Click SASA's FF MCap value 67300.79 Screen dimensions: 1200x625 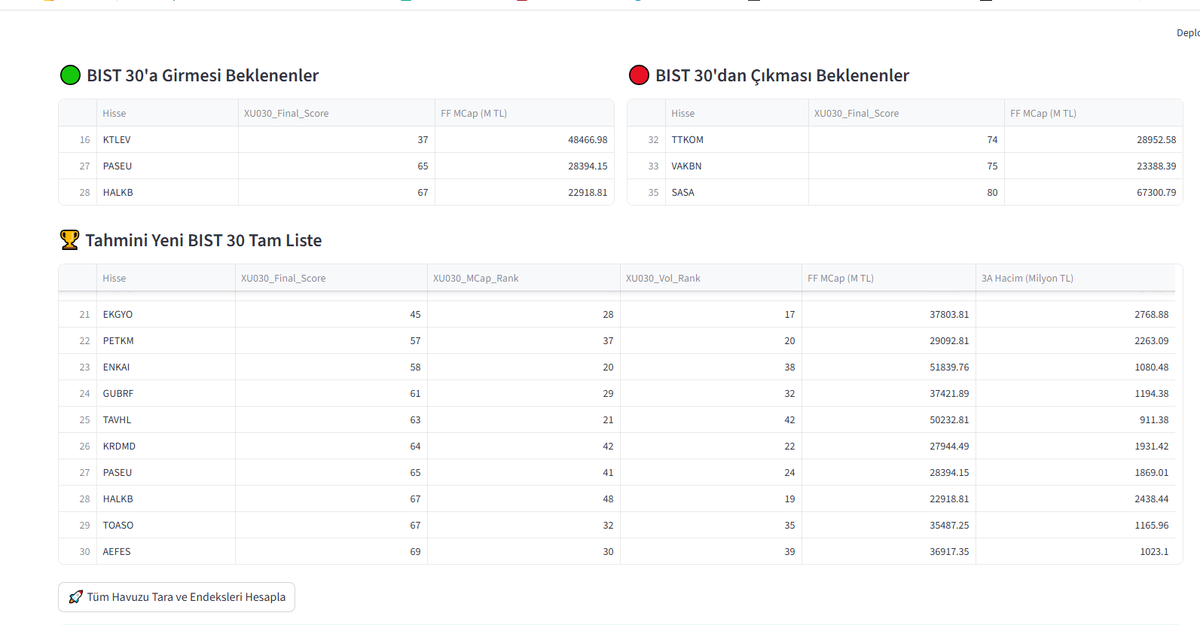point(1093,192)
